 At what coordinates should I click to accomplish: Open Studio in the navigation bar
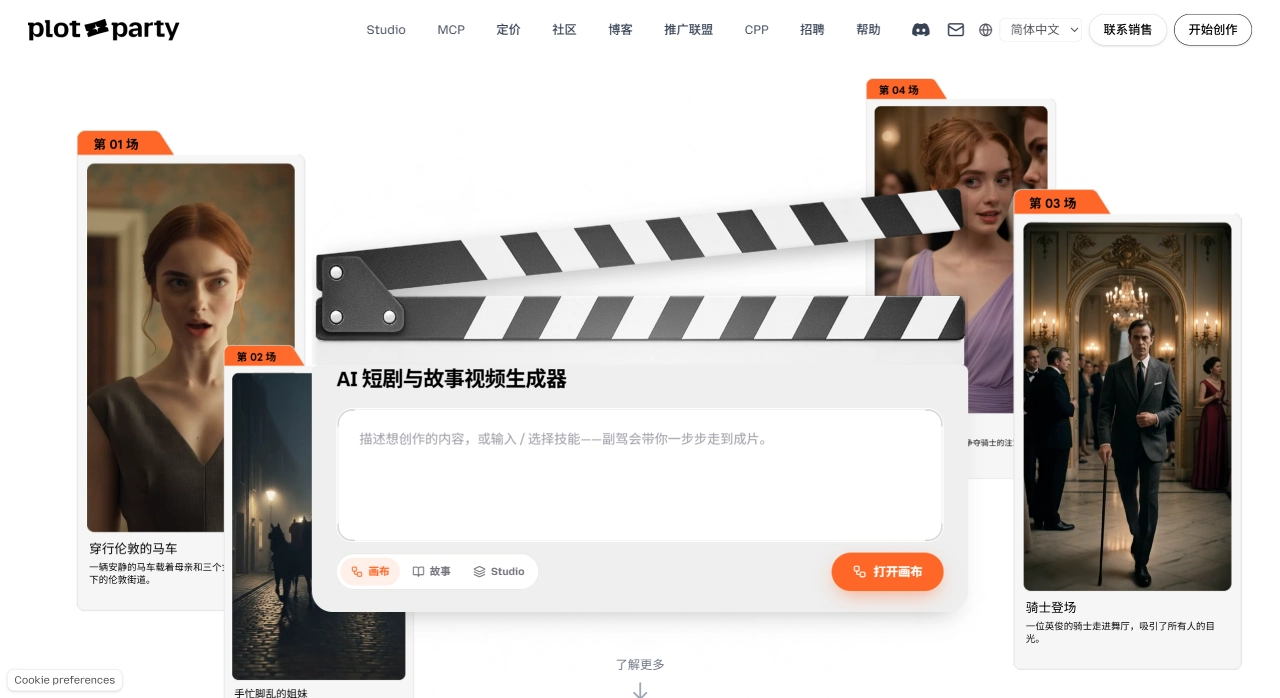(386, 30)
